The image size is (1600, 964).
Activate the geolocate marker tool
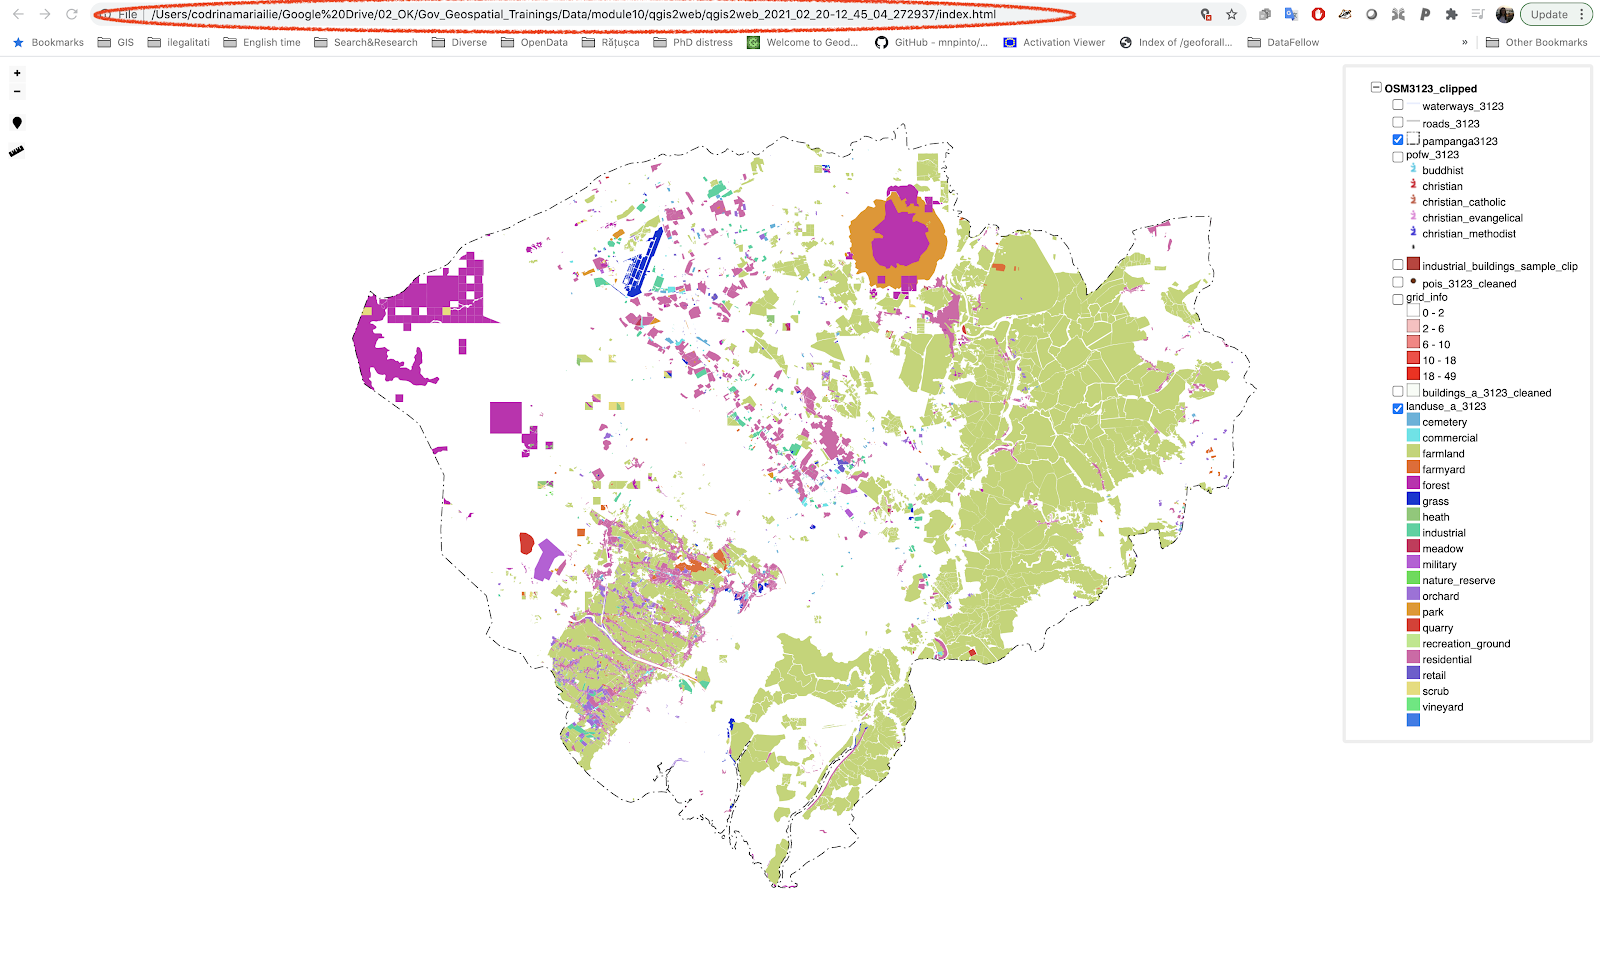pyautogui.click(x=17, y=123)
